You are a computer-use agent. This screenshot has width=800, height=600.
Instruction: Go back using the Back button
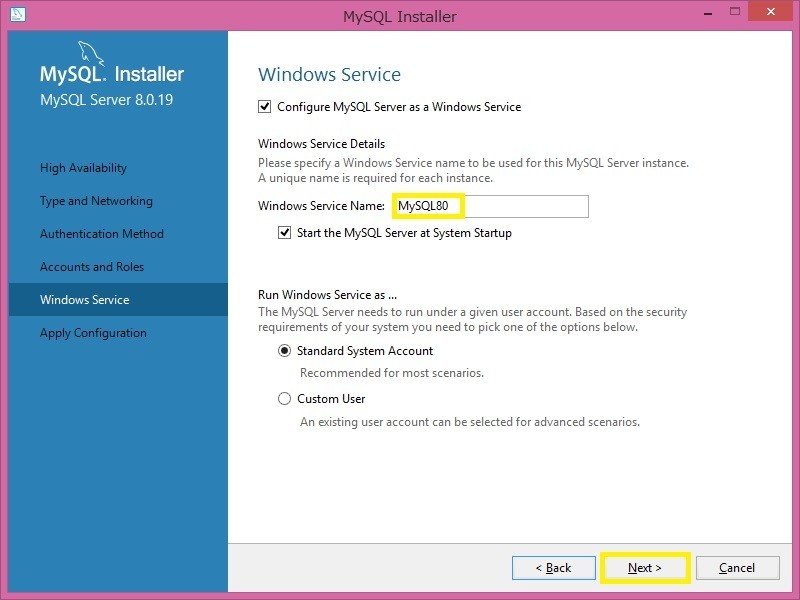click(x=554, y=567)
